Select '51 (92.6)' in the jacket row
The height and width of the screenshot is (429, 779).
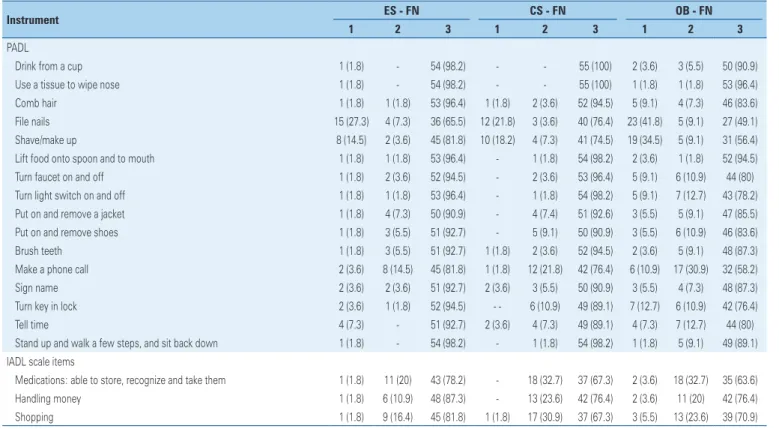click(595, 214)
